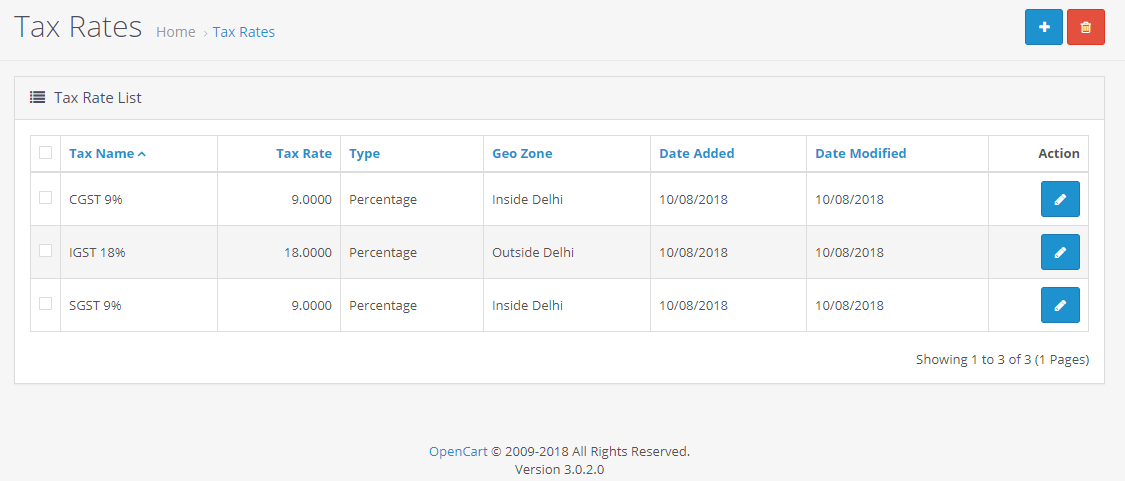Sort by Date Added column
Screen dimensions: 1125x481
697,153
